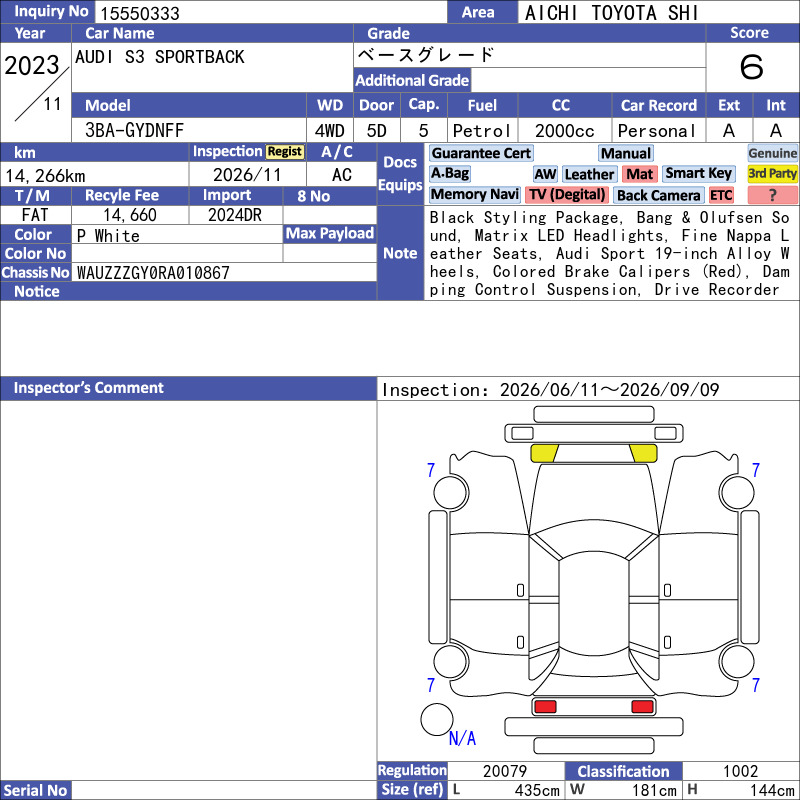
Task: Click the height value 144cm
Action: [772, 790]
